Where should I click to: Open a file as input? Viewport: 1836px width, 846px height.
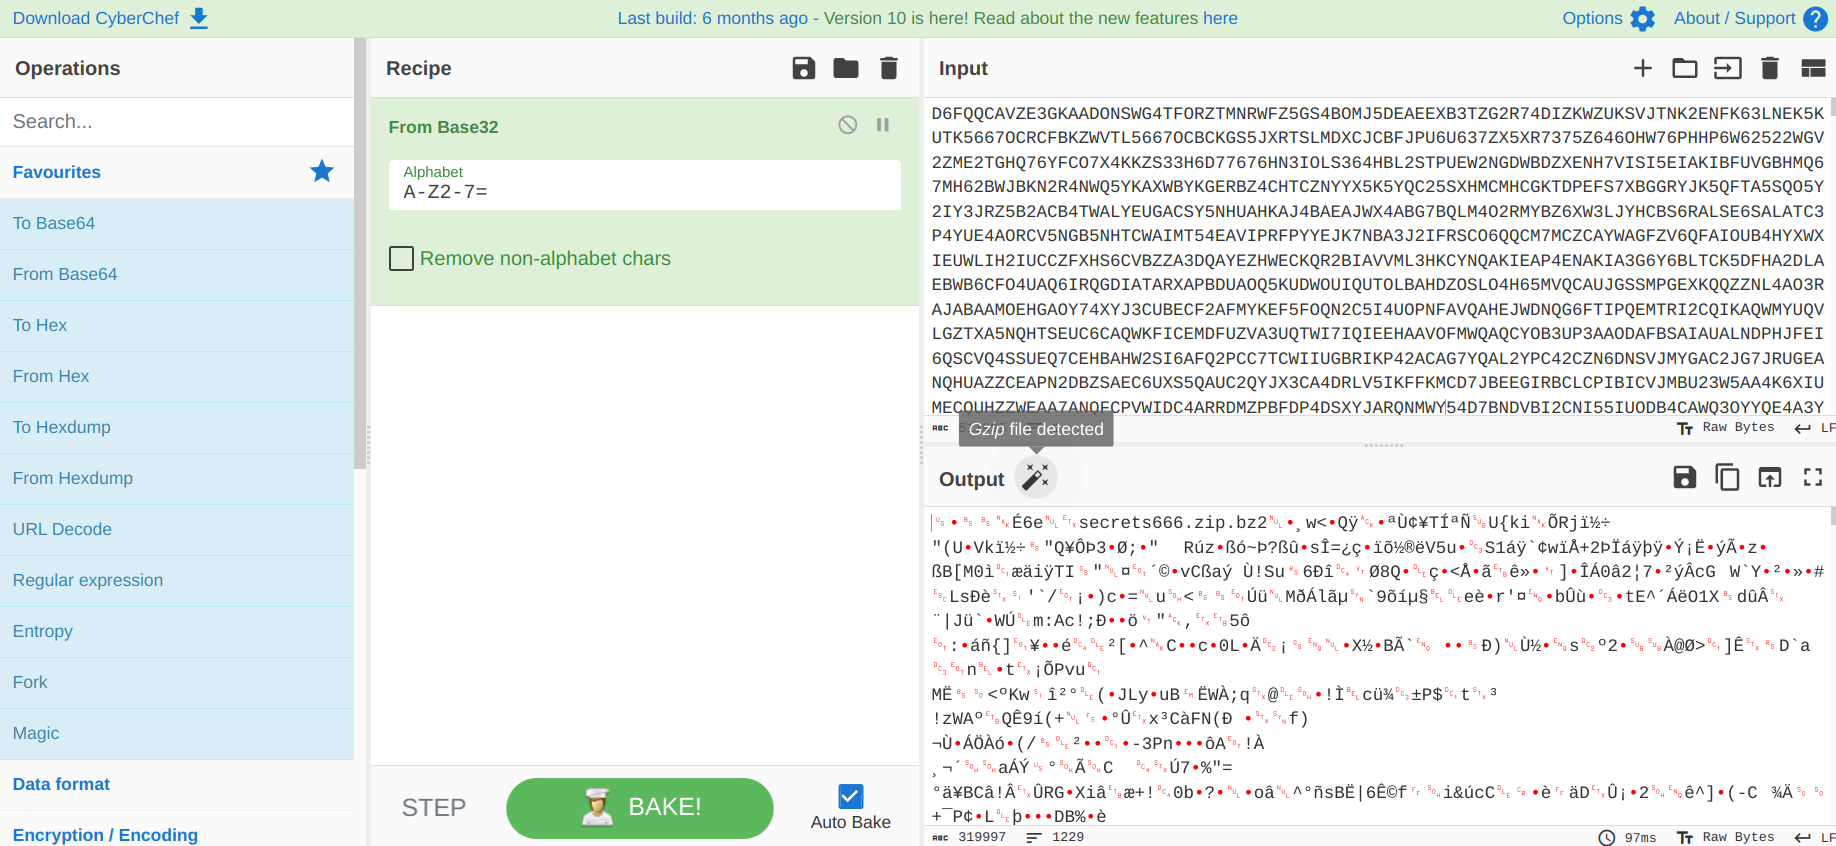1727,68
